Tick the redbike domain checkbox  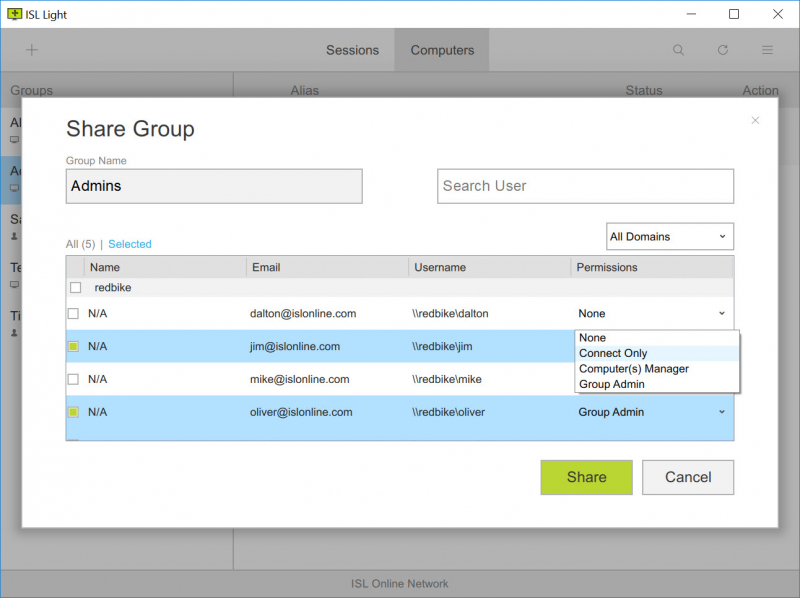pyautogui.click(x=76, y=288)
